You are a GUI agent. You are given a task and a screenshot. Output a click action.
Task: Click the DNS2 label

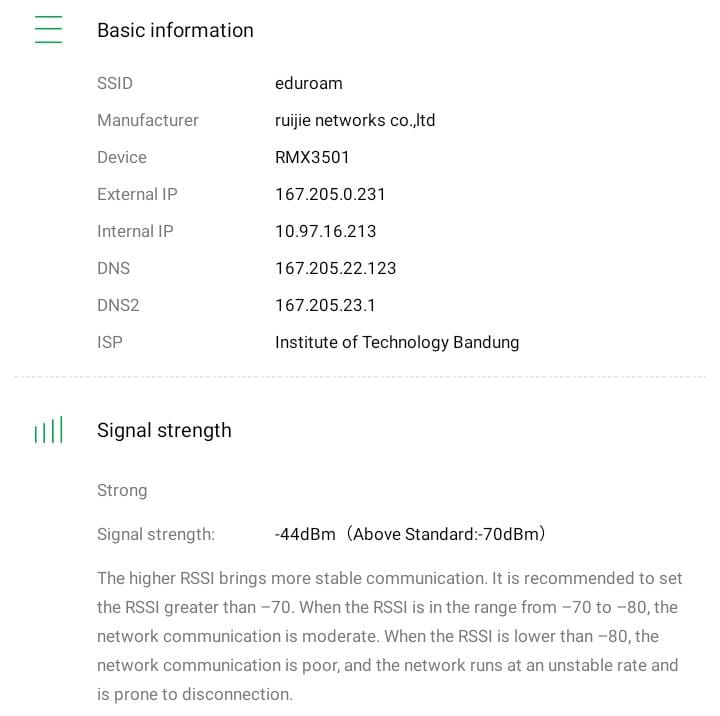tap(118, 305)
